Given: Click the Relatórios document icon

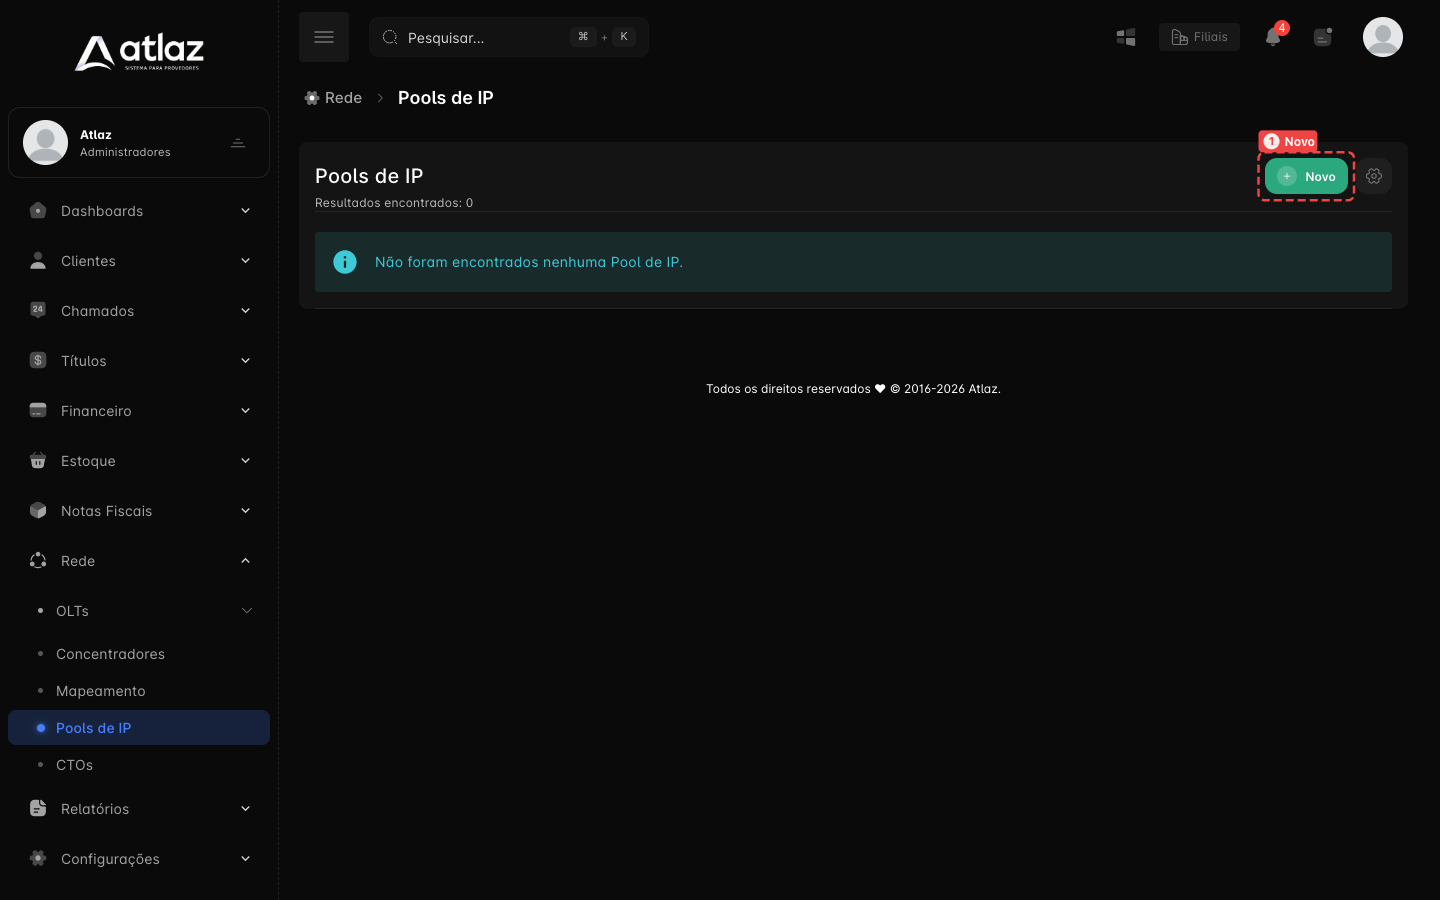Looking at the screenshot, I should coord(38,808).
